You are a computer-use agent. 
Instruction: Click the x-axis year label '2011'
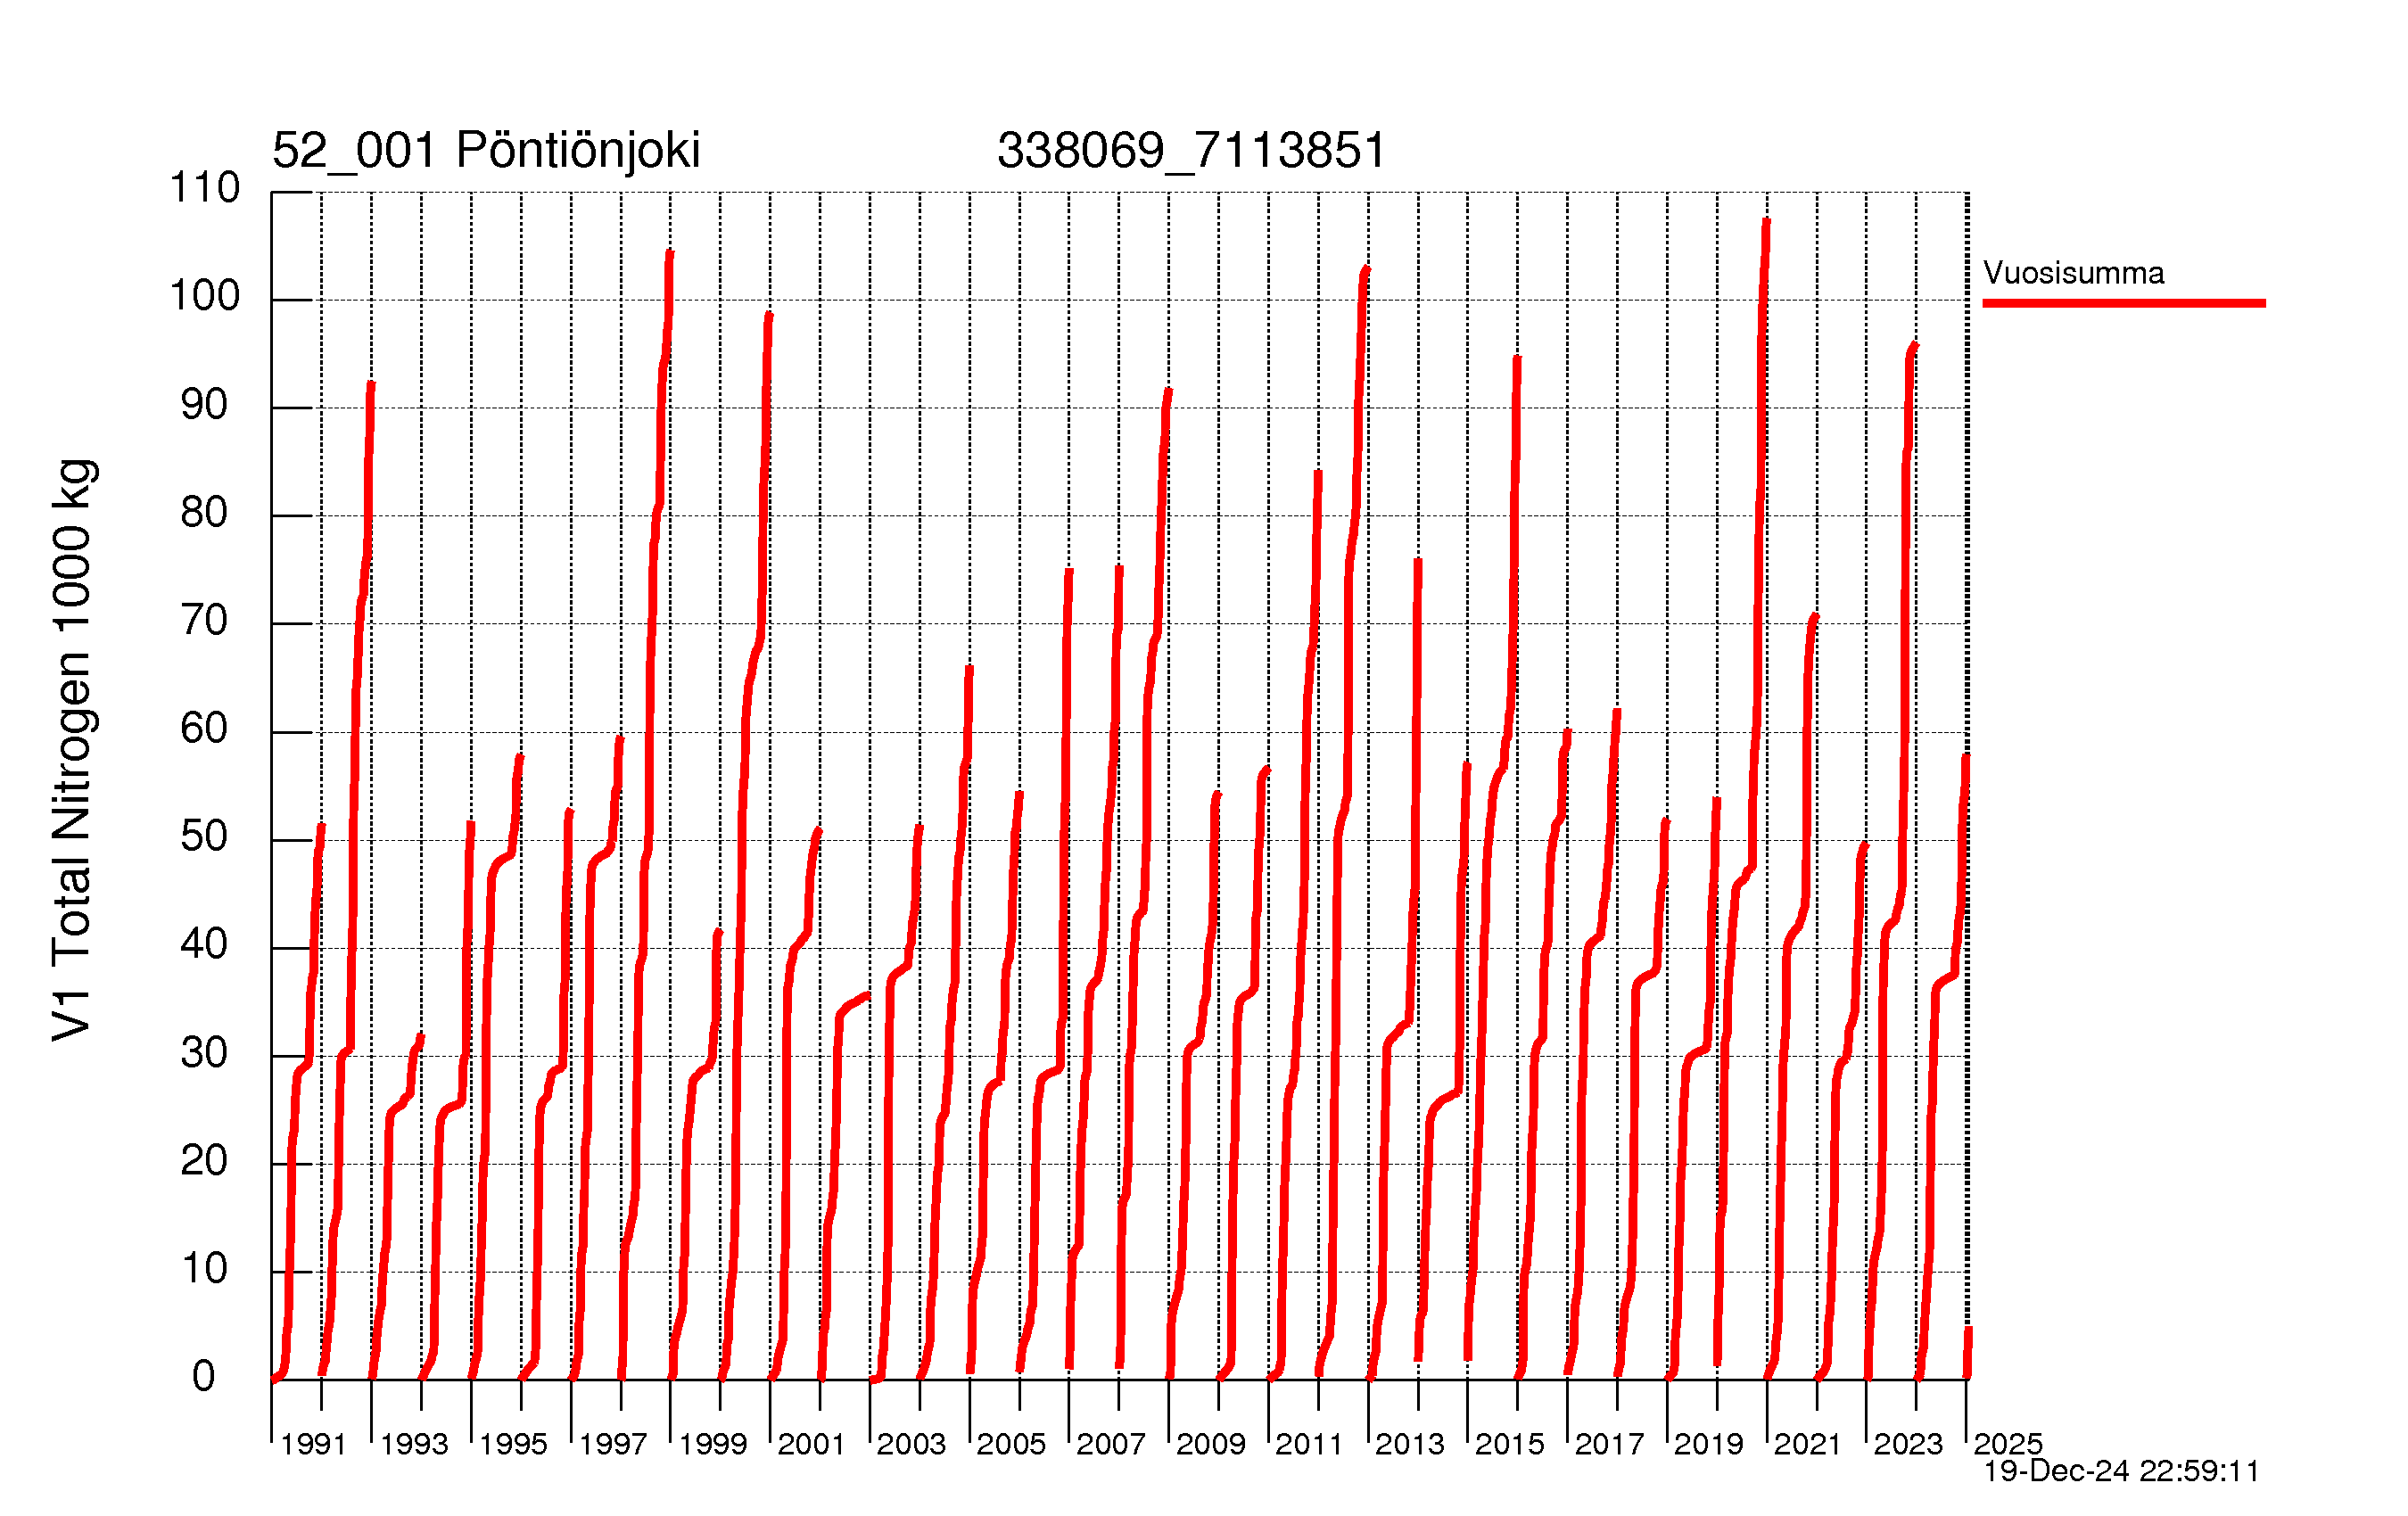1309,1444
